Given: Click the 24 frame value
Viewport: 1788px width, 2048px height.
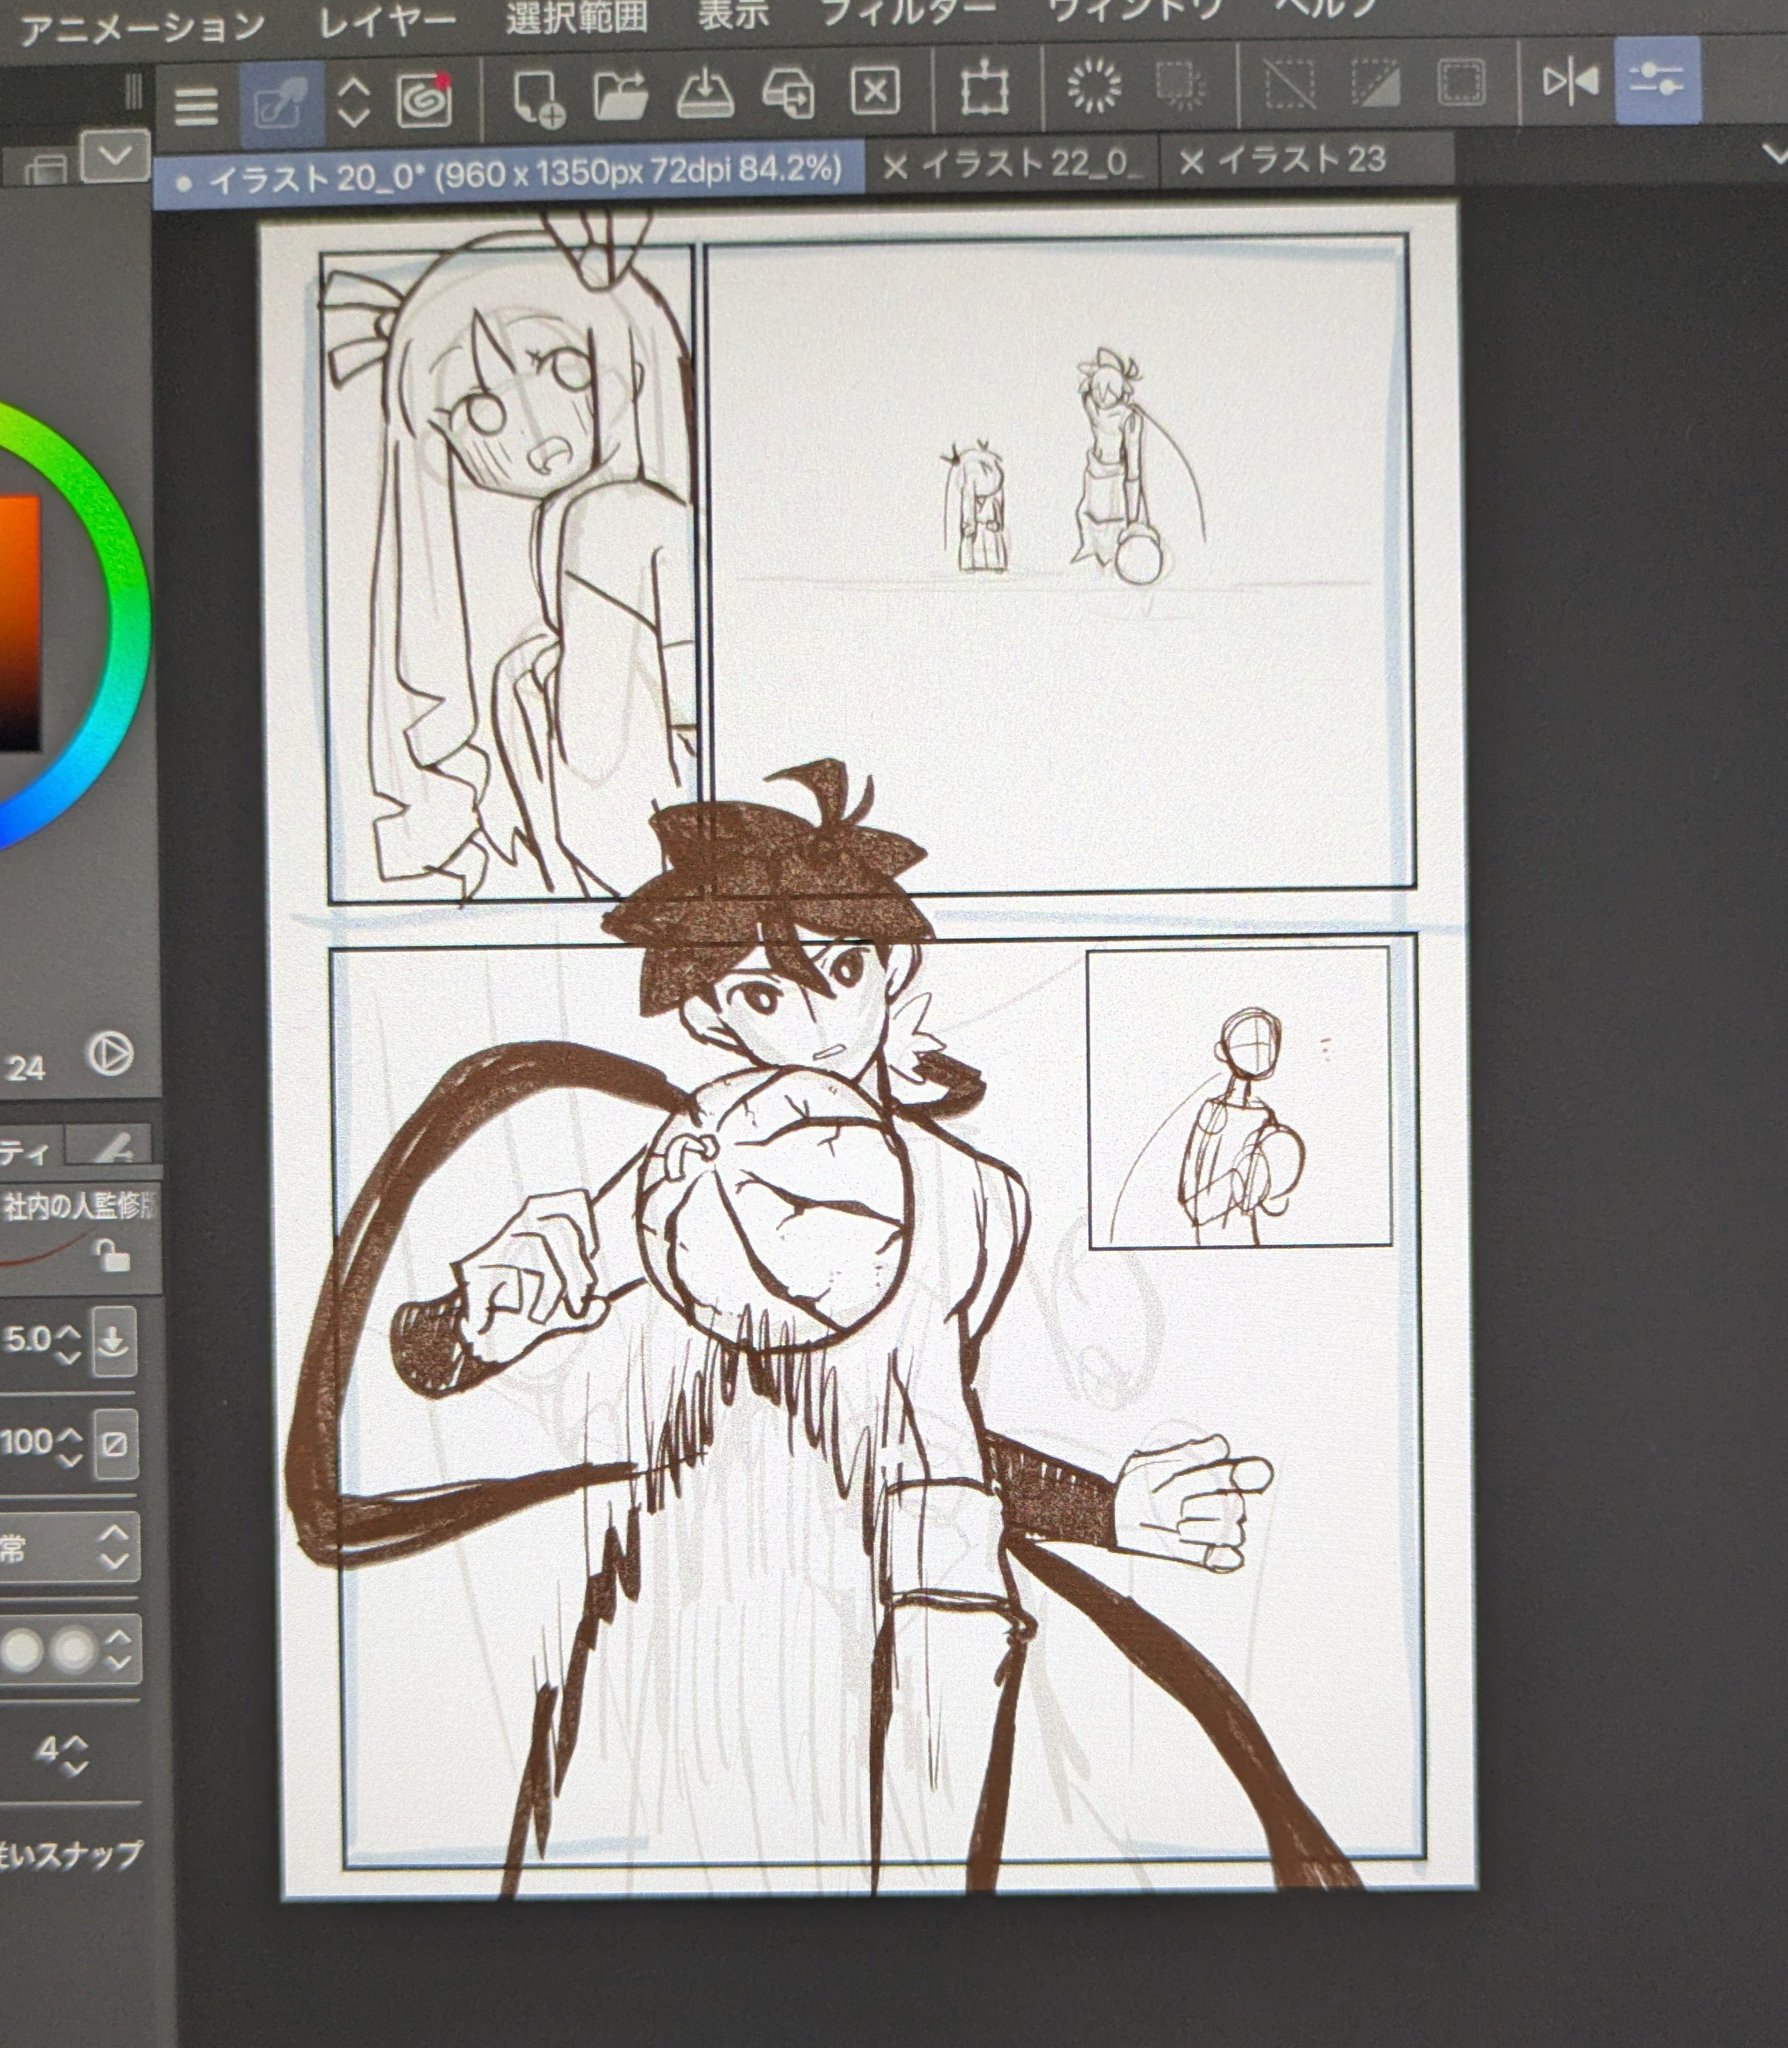Looking at the screenshot, I should (x=26, y=1069).
